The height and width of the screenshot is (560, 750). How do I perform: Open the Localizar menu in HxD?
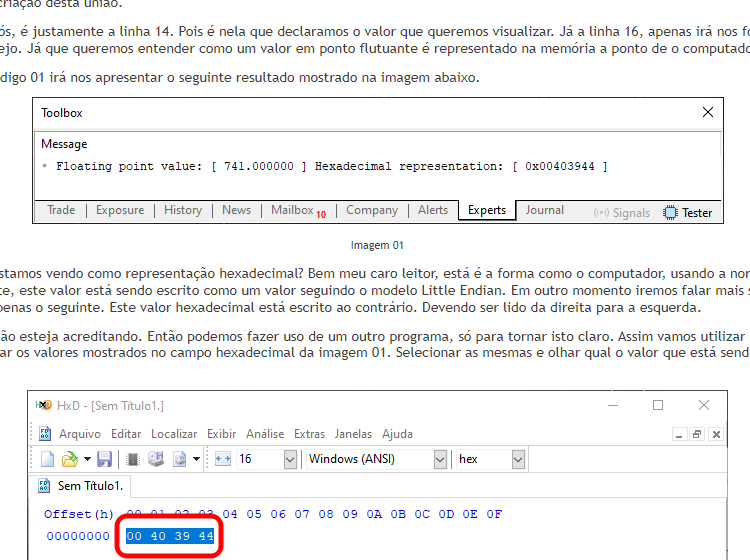pos(174,434)
